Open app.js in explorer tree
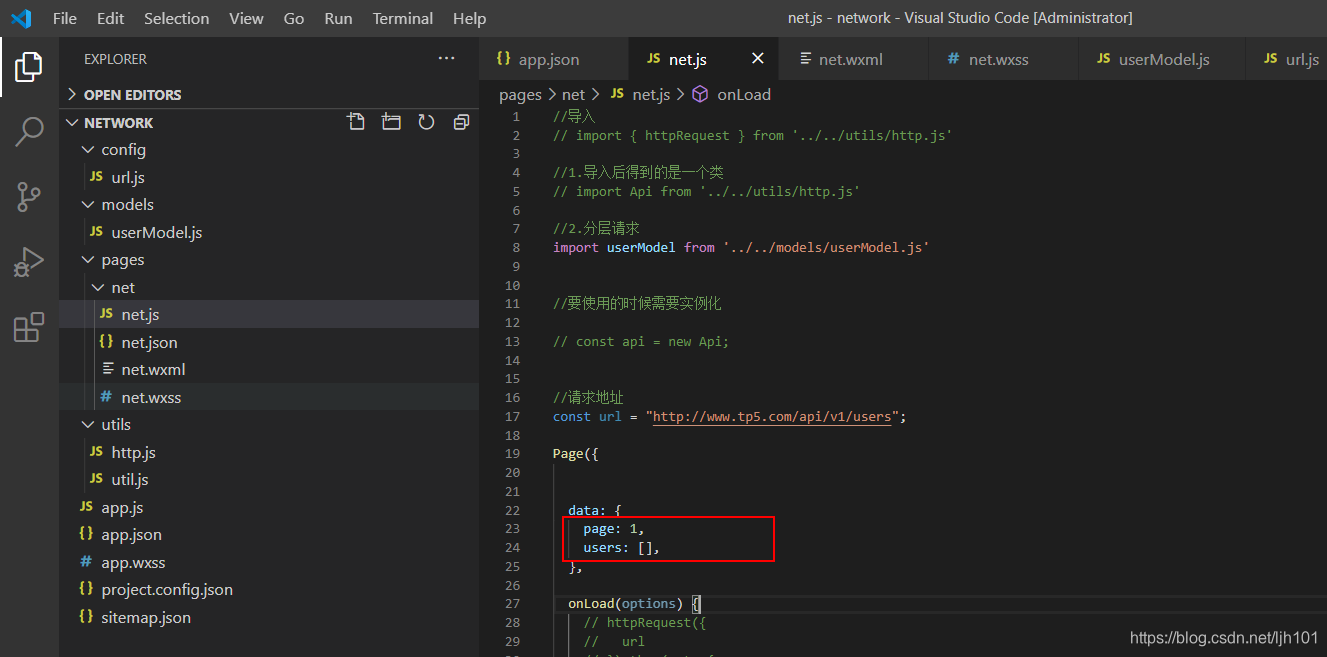The width and height of the screenshot is (1327, 657). pyautogui.click(x=269, y=507)
